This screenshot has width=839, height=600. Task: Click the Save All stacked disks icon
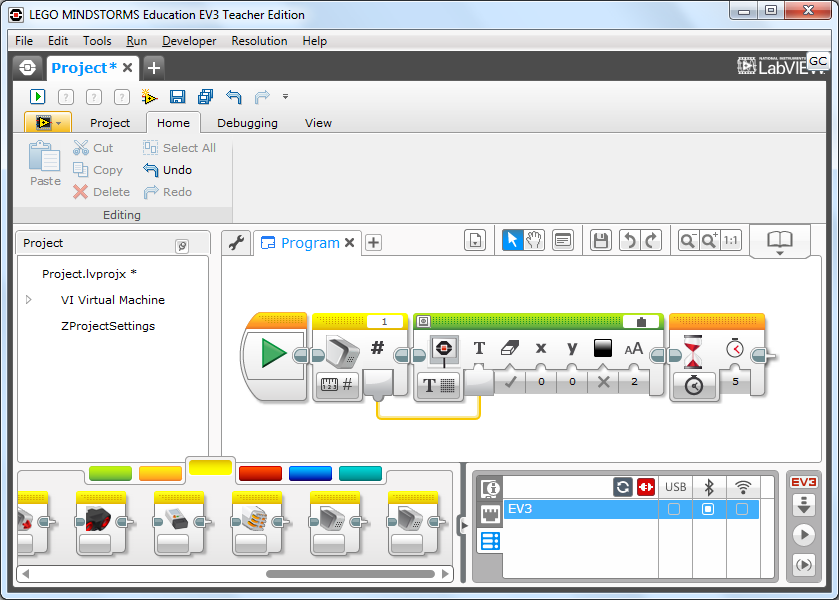coord(205,97)
